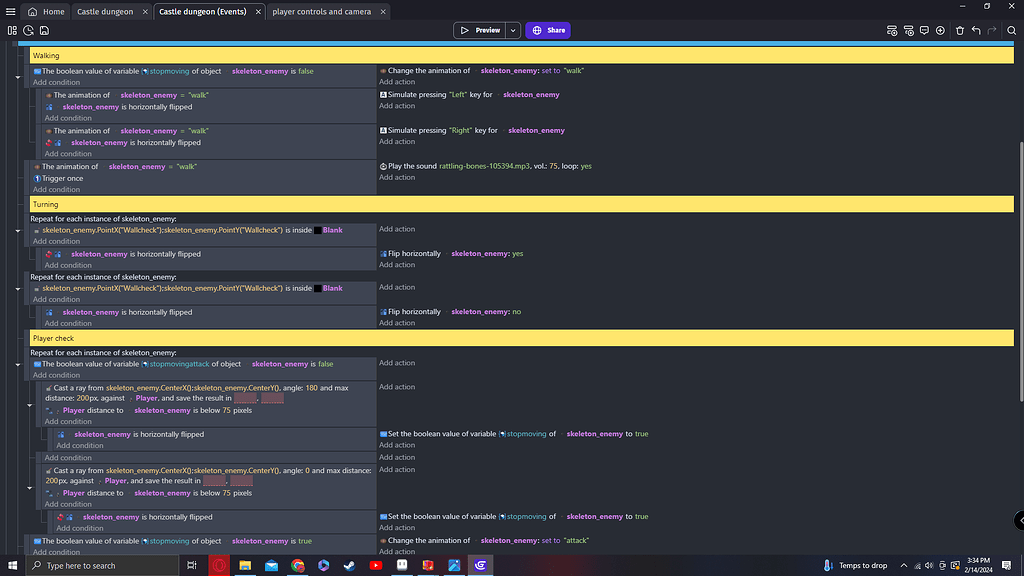Show hidden system tray icons
This screenshot has width=1024, height=576.
904,566
